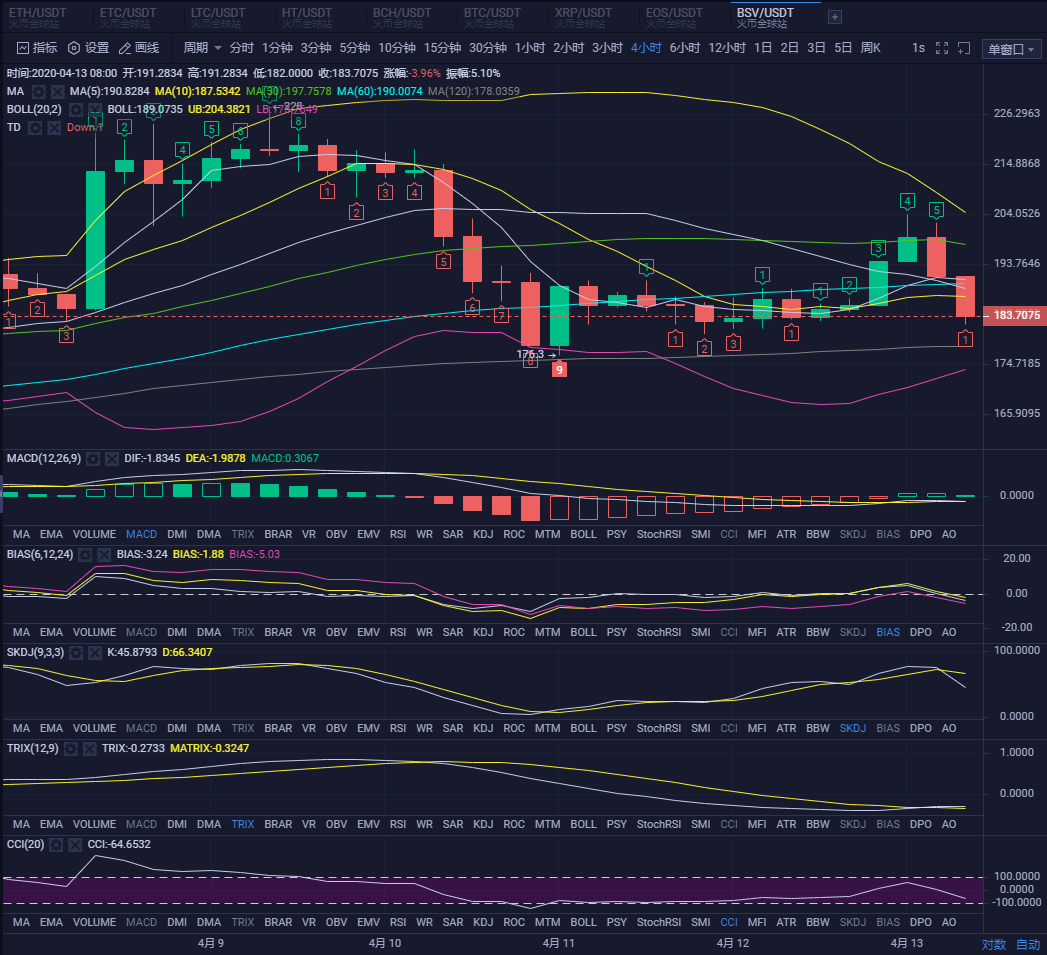The width and height of the screenshot is (1047, 955).
Task: Open the BOLL settings gear icon
Action: [x=75, y=109]
